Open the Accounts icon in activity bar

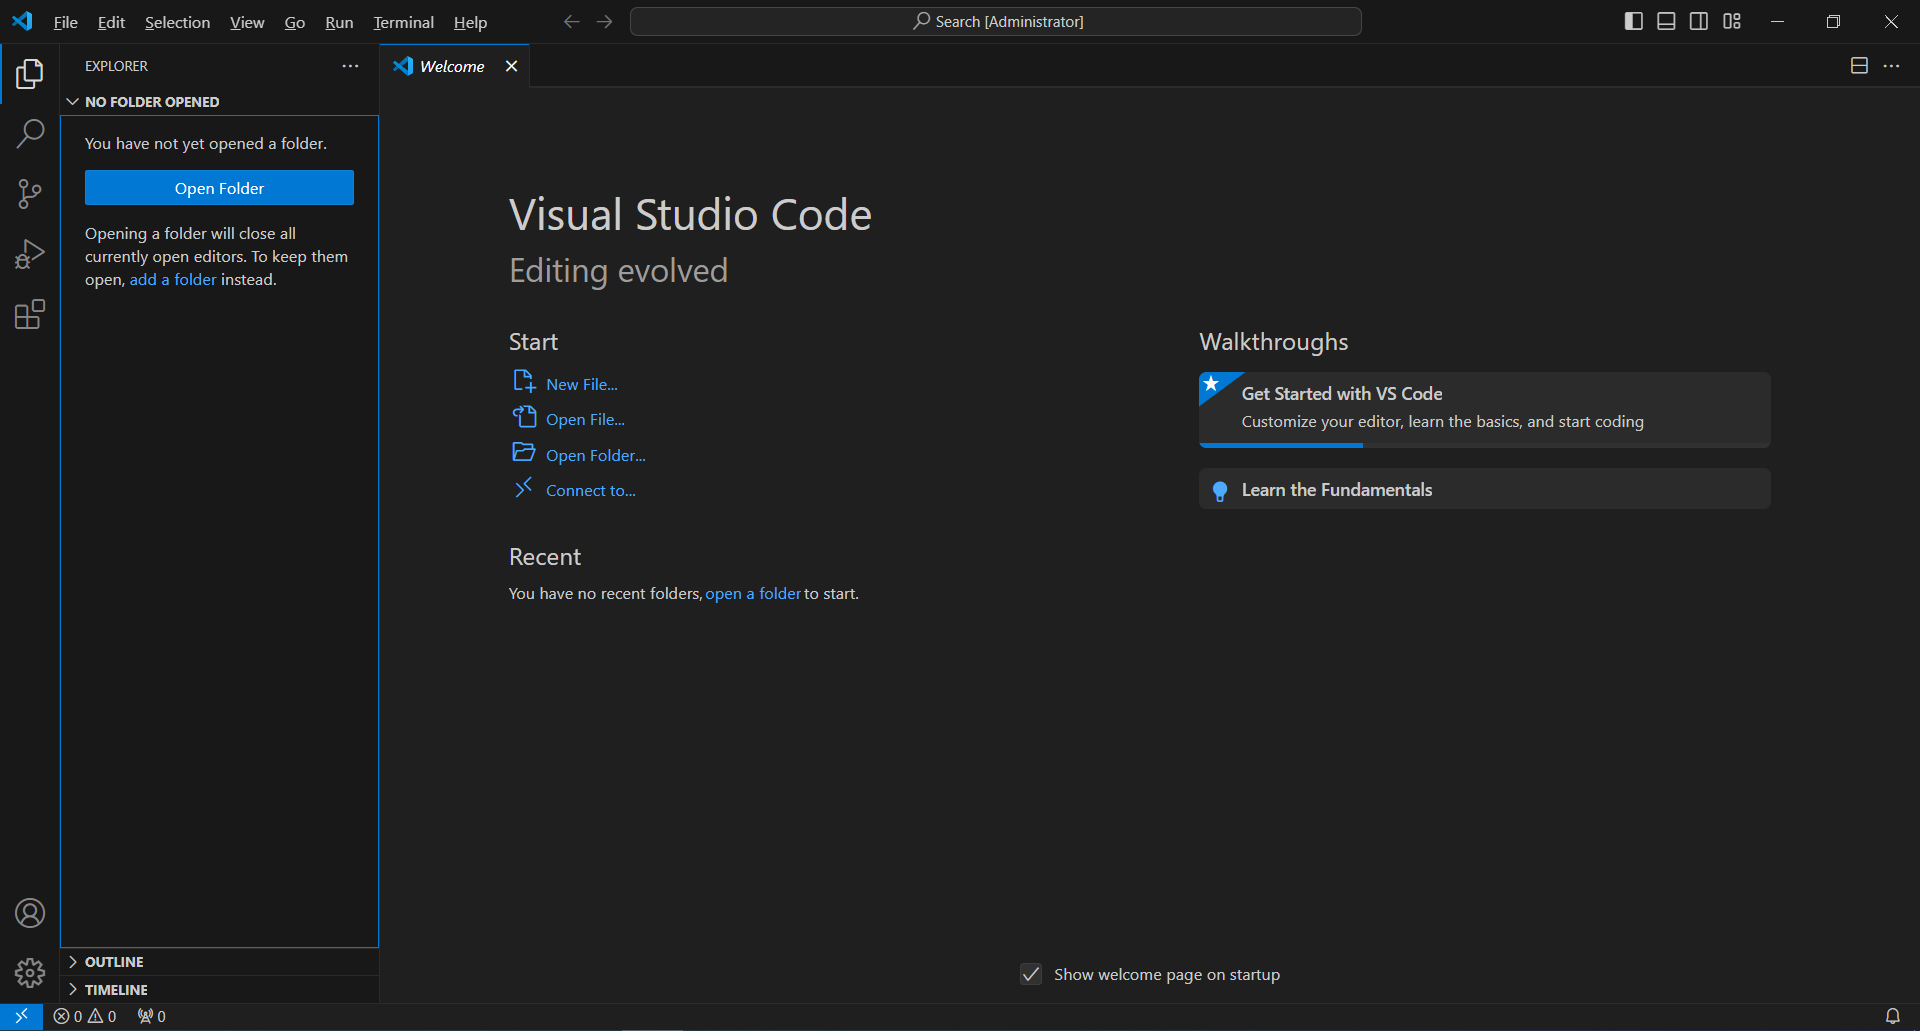30,913
